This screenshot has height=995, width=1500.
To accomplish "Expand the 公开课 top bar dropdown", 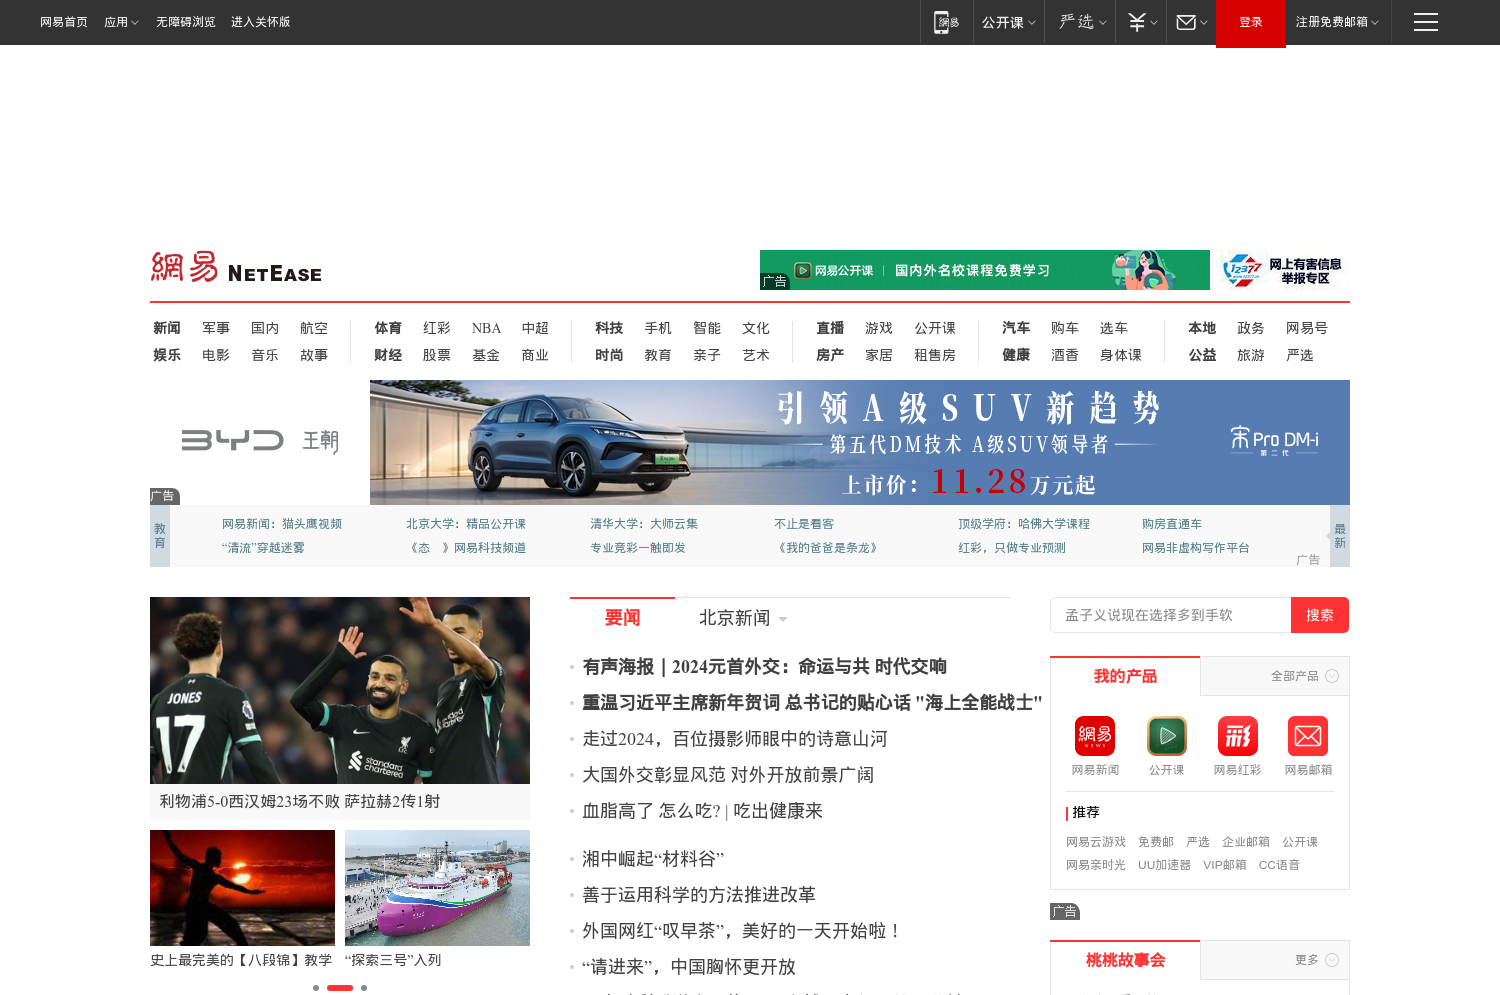I will (x=1008, y=22).
